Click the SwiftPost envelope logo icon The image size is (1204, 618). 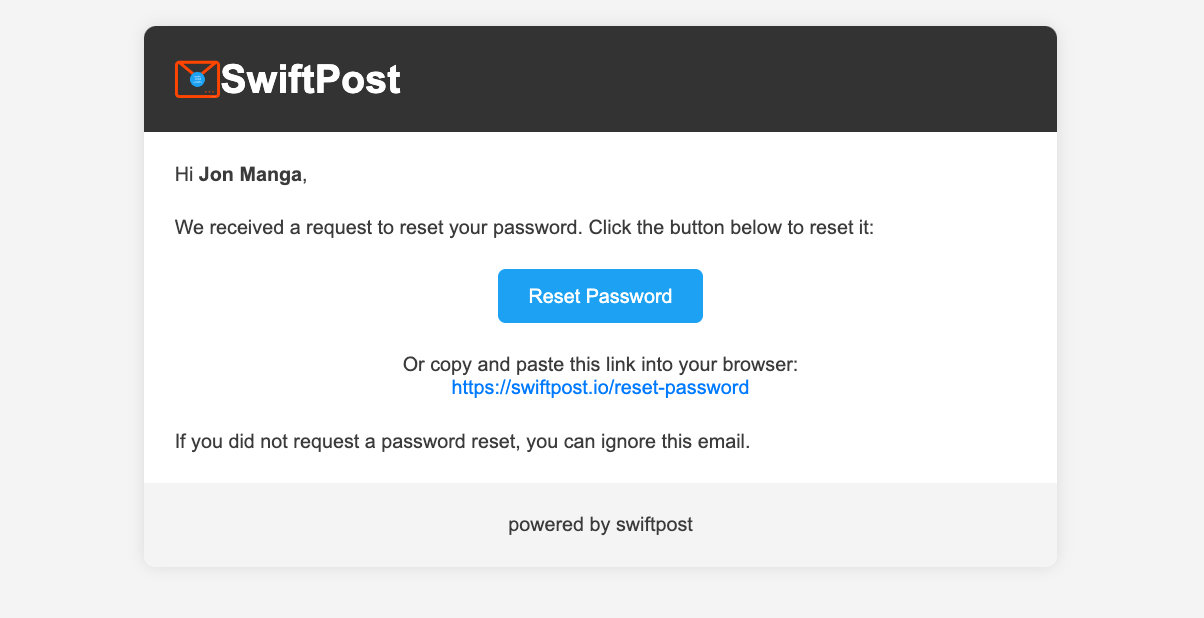[x=184, y=68]
